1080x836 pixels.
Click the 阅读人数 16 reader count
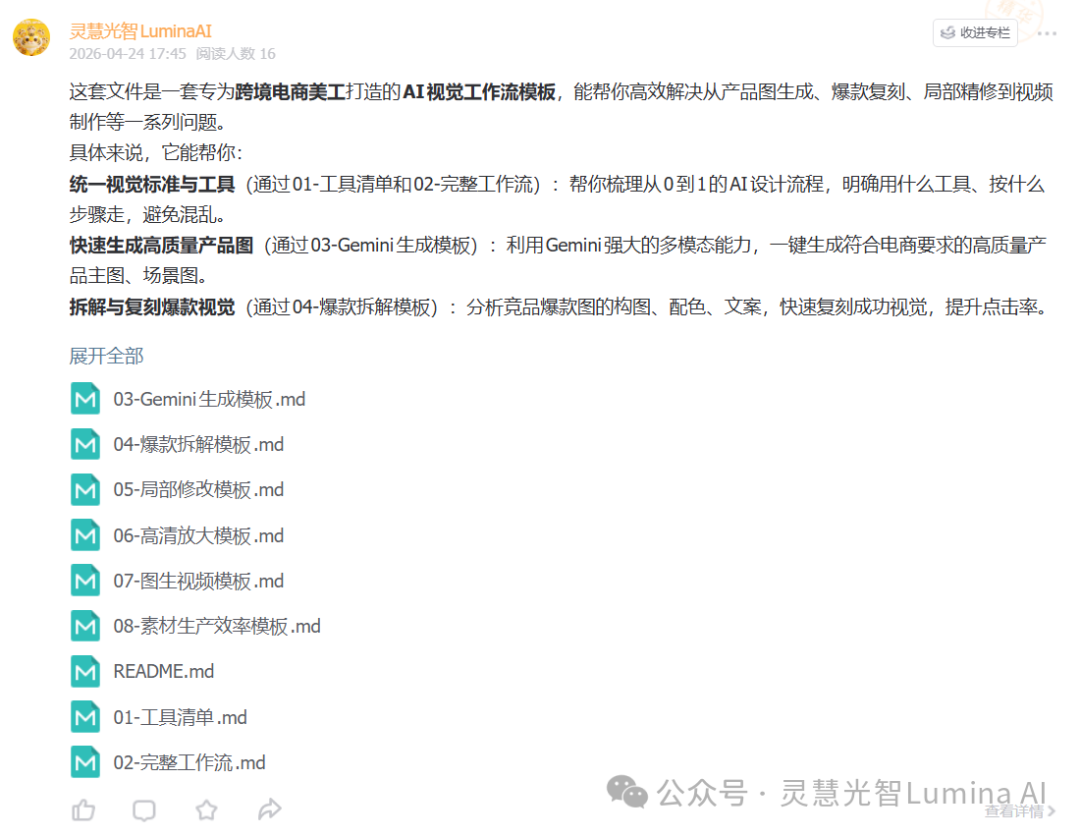pyautogui.click(x=236, y=54)
